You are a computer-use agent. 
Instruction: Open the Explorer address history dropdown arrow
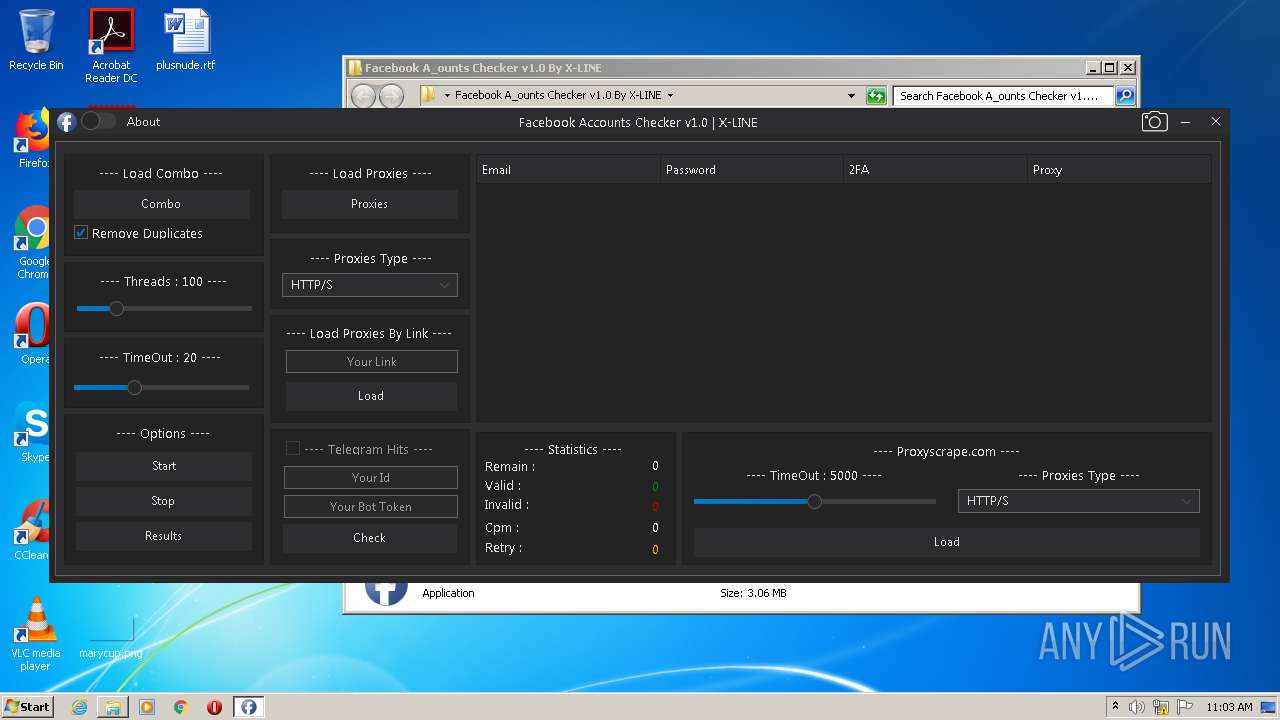[x=851, y=96]
